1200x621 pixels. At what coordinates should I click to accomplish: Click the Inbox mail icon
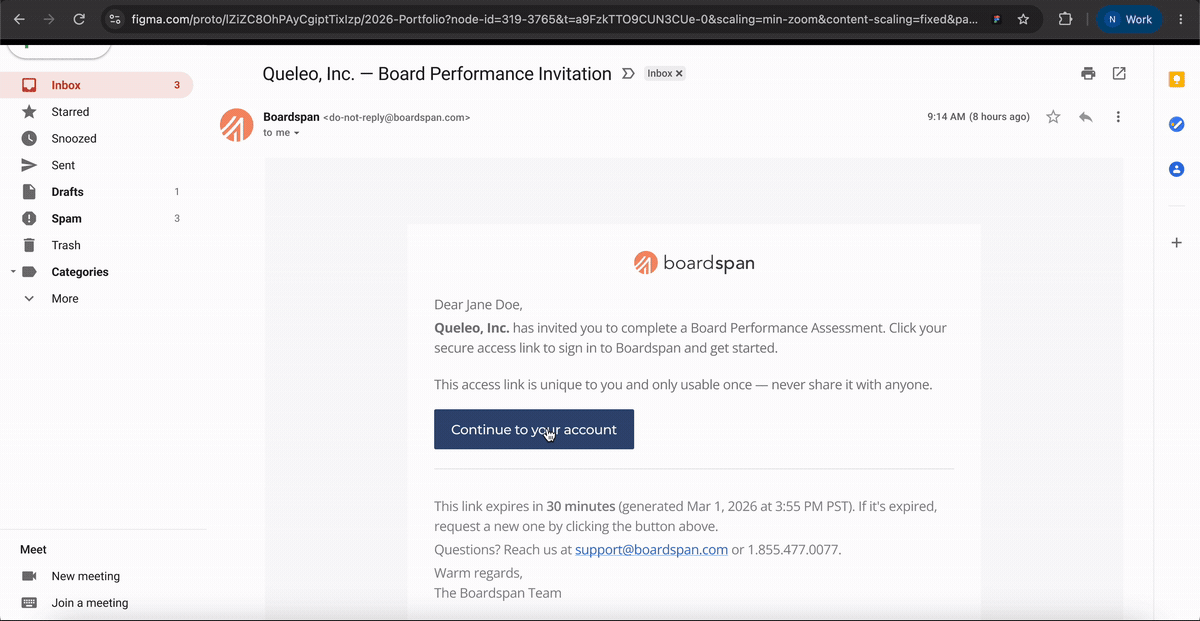point(30,85)
